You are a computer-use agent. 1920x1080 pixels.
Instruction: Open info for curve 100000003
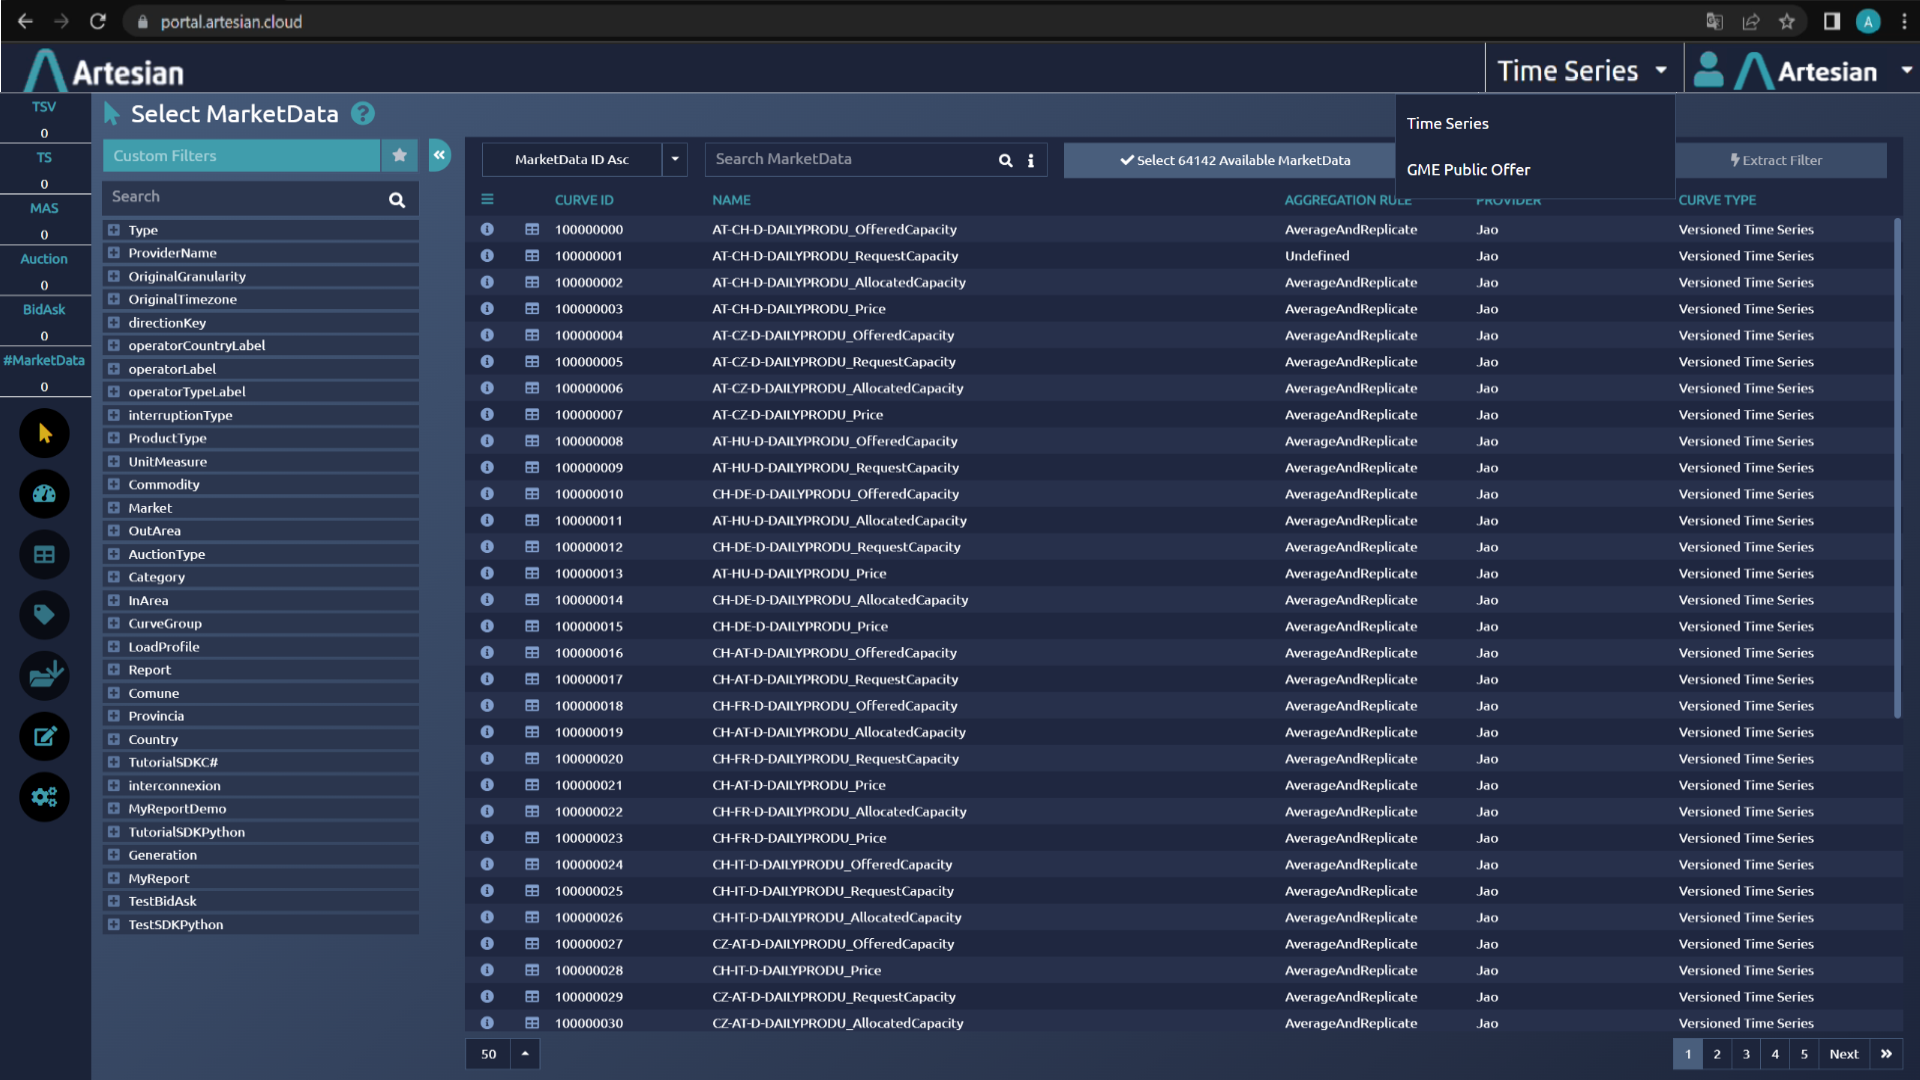coord(487,309)
